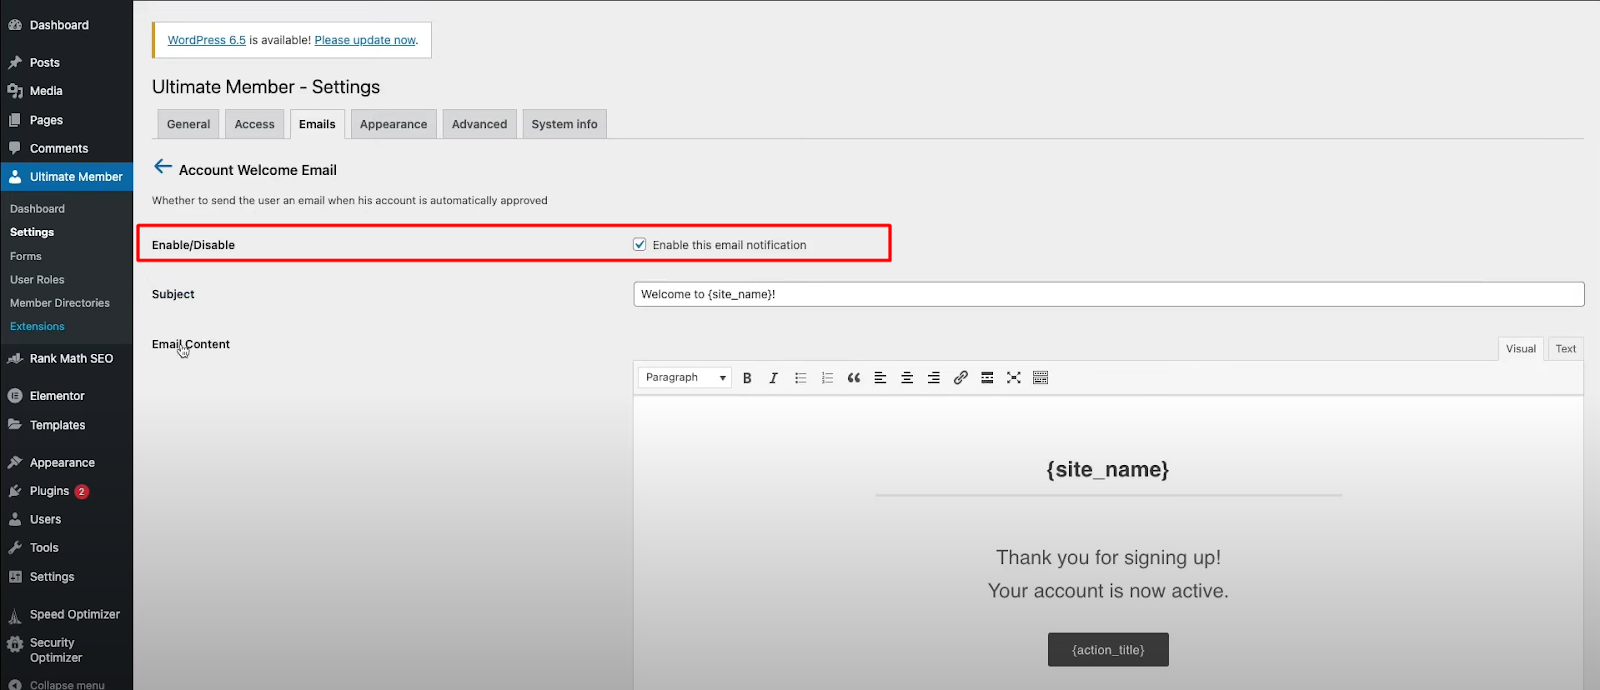Viewport: 1600px width, 690px height.
Task: Uncheck Enable this email notification
Action: click(640, 245)
